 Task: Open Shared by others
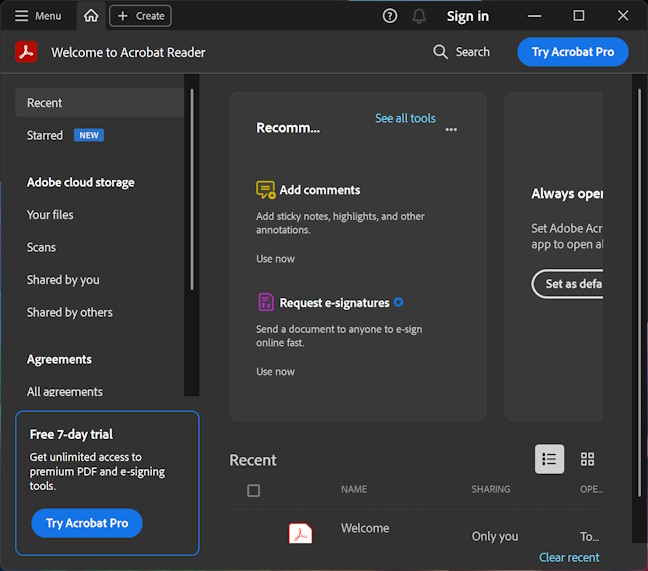pos(70,312)
